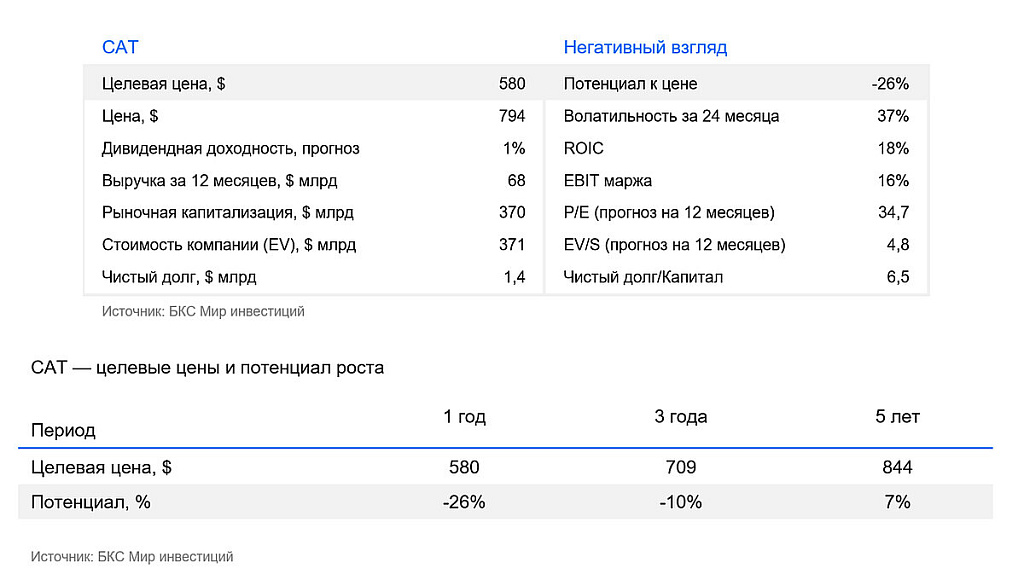This screenshot has height=580, width=1024.
Task: Click the Чистый долг/Капитал value 6,5
Action: click(897, 277)
